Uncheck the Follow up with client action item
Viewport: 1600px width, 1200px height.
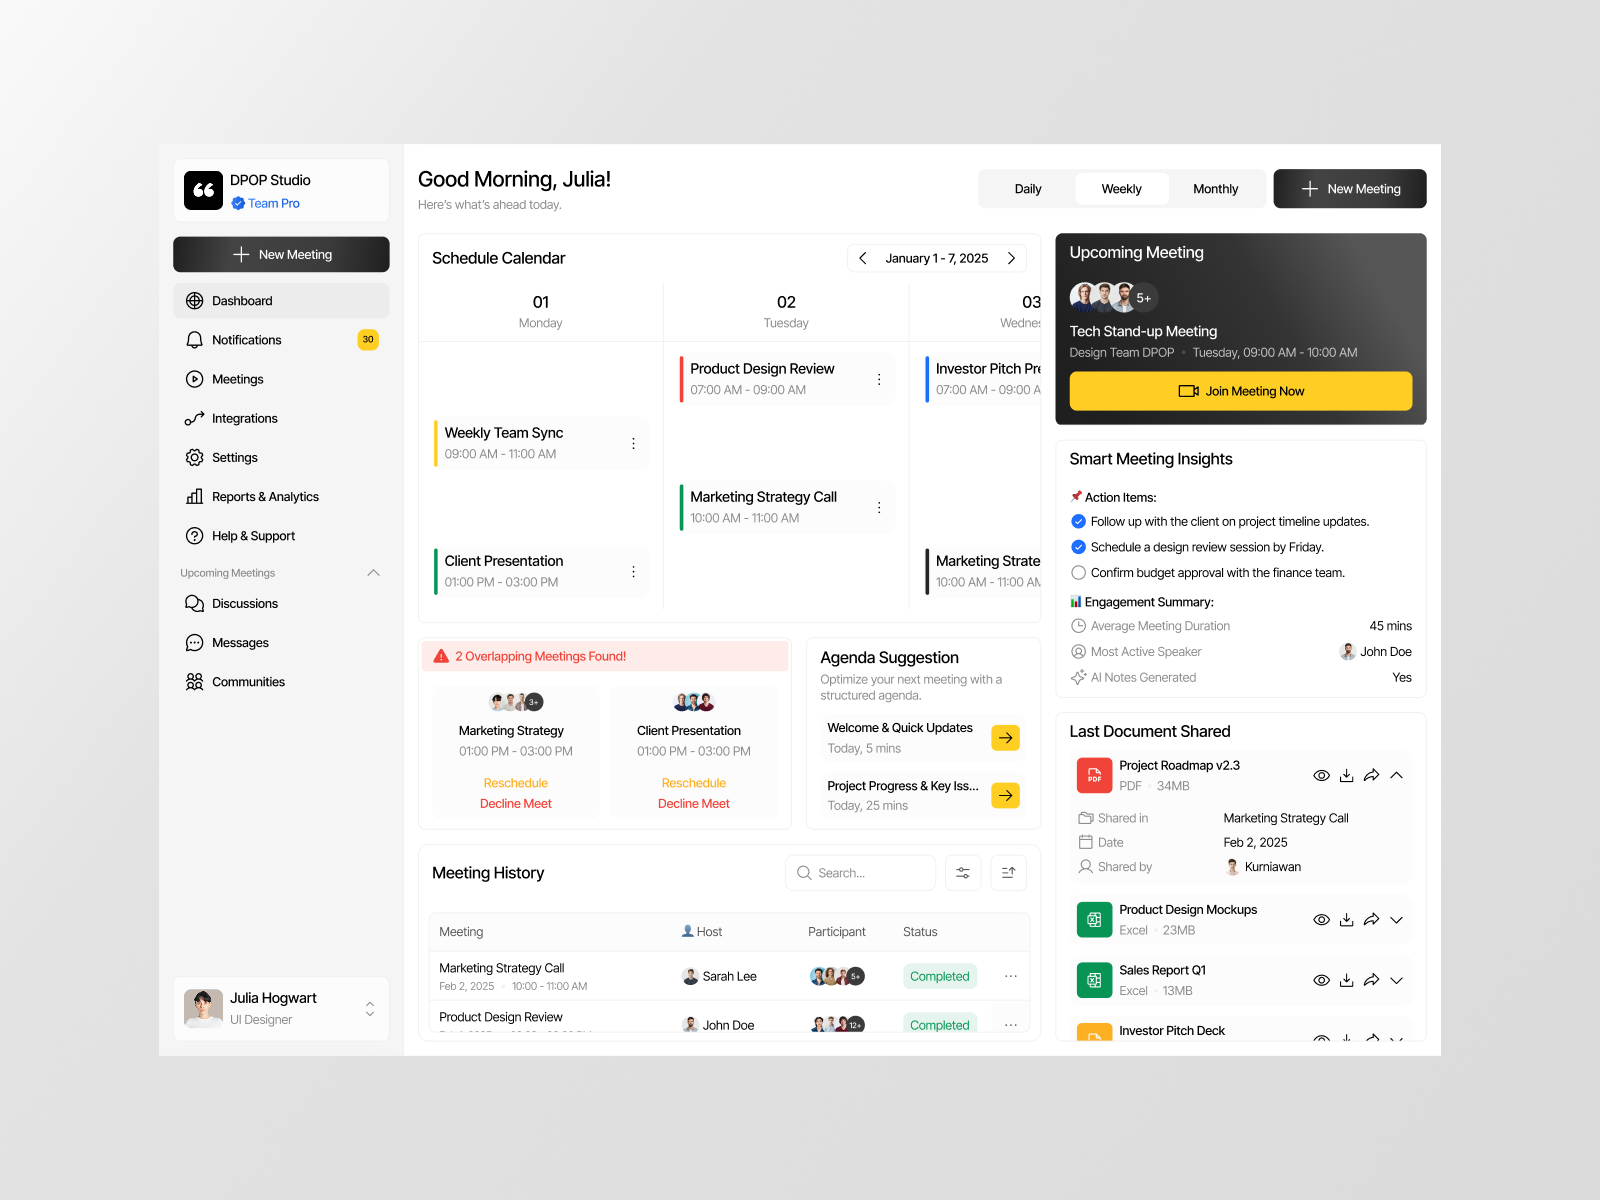coord(1078,521)
